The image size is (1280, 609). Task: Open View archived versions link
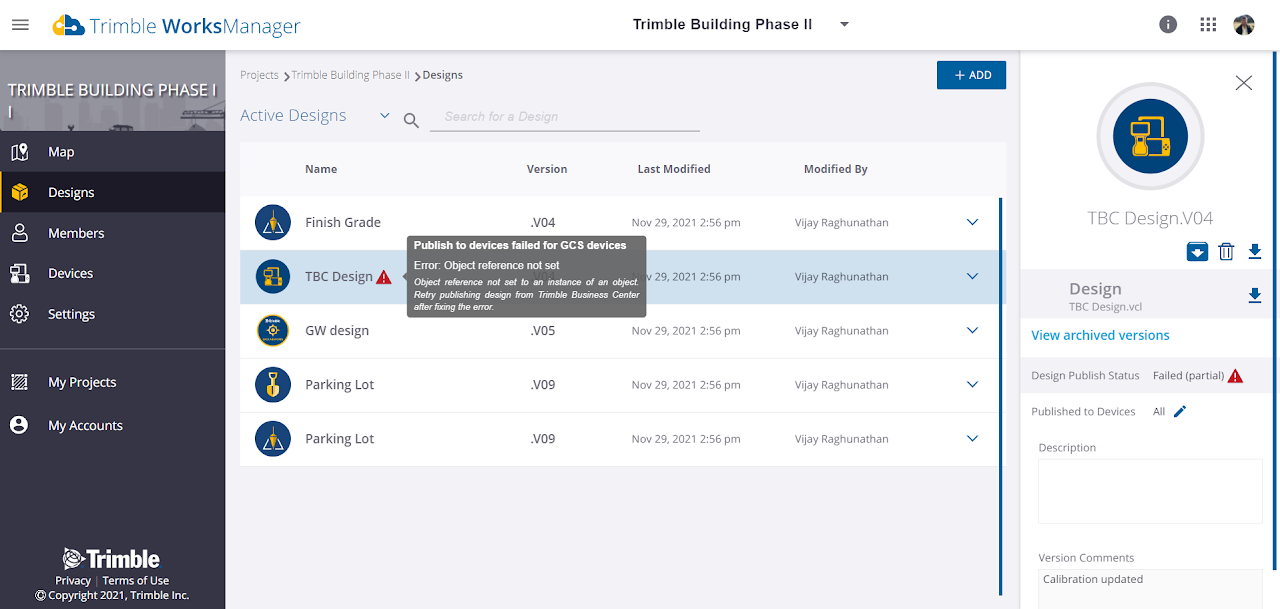1100,335
